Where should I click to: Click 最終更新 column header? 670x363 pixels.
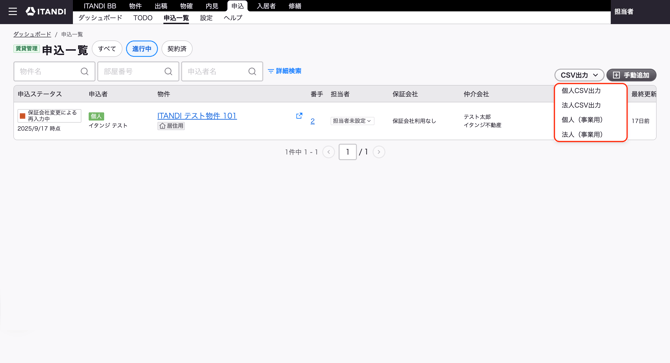(x=644, y=94)
